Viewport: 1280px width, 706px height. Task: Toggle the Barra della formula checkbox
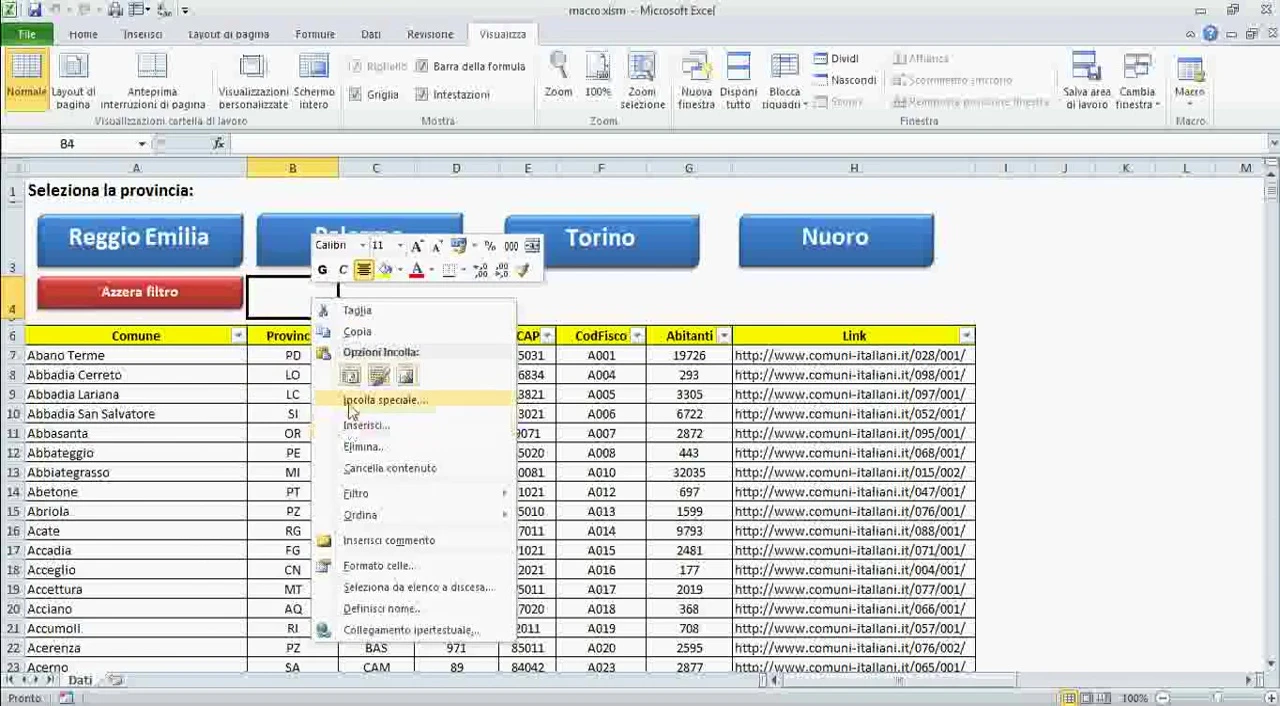click(420, 66)
